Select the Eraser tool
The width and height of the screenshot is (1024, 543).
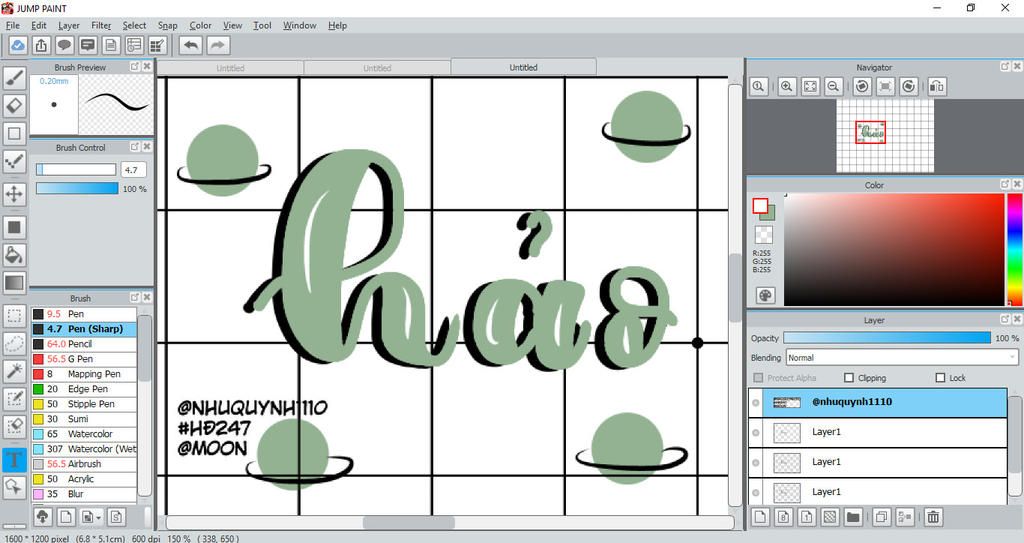click(x=14, y=105)
